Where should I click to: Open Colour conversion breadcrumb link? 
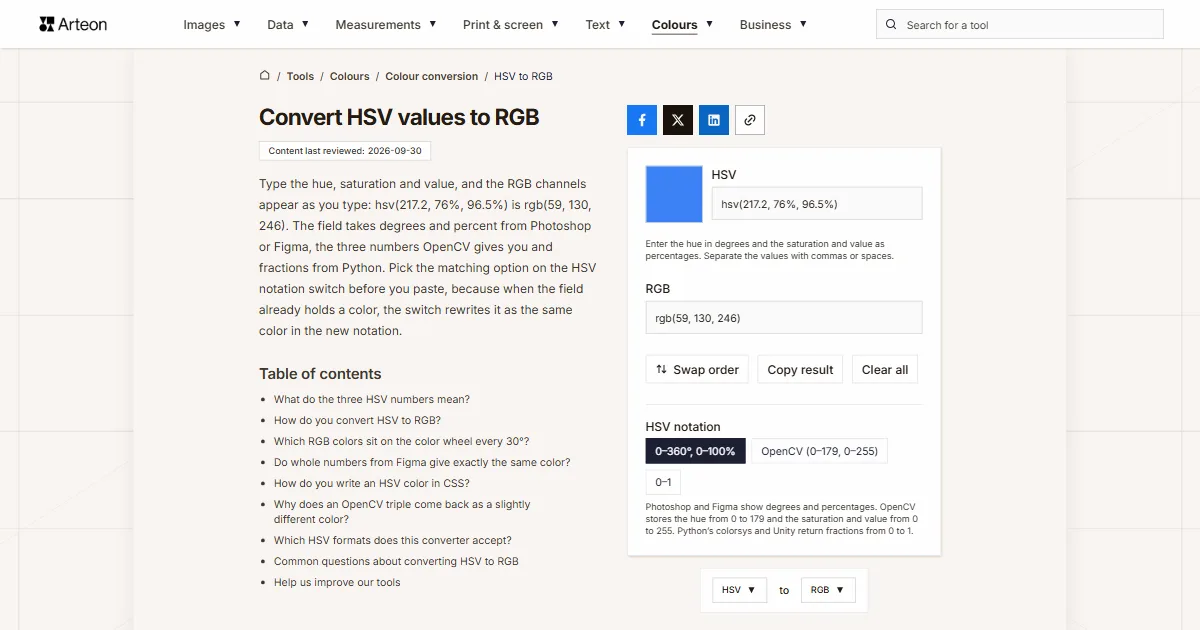click(x=432, y=76)
